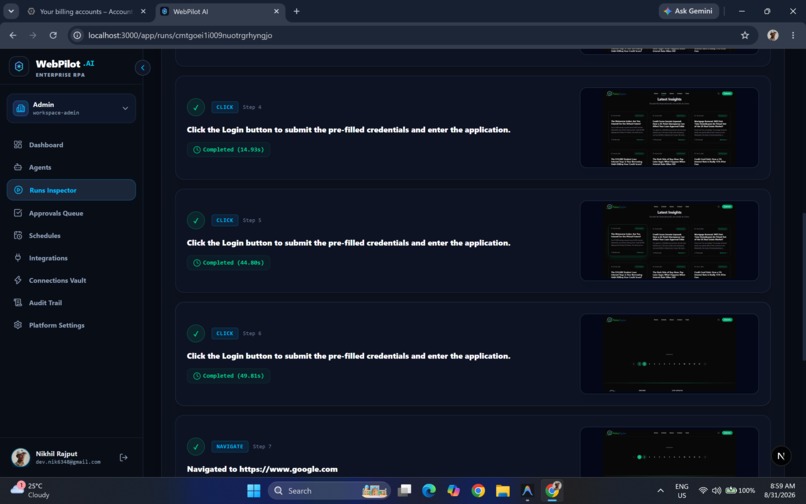Click the WebPilot logo icon
The height and width of the screenshot is (504, 806).
tap(19, 67)
